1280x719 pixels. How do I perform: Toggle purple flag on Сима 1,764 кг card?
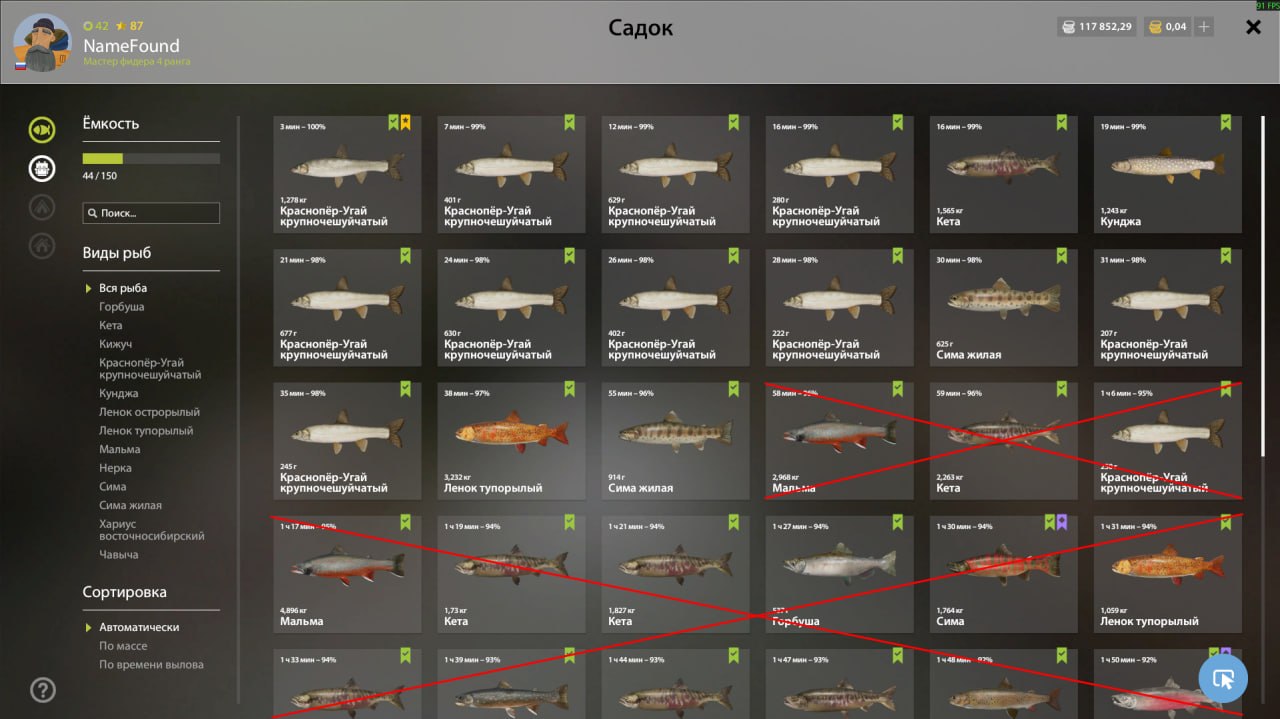tap(1062, 522)
